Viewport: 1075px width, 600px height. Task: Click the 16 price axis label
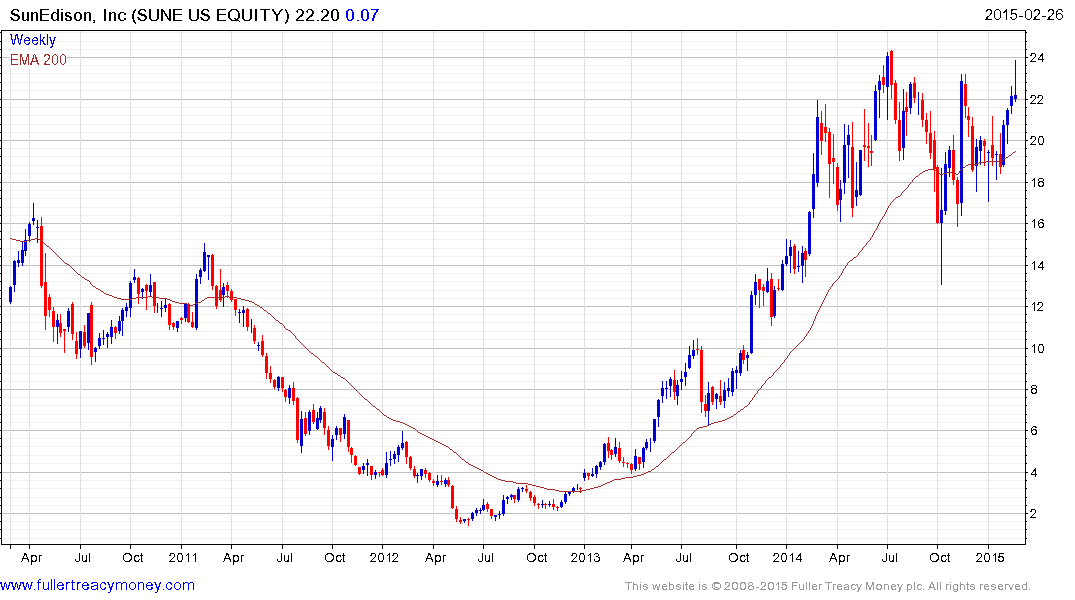(x=1037, y=224)
